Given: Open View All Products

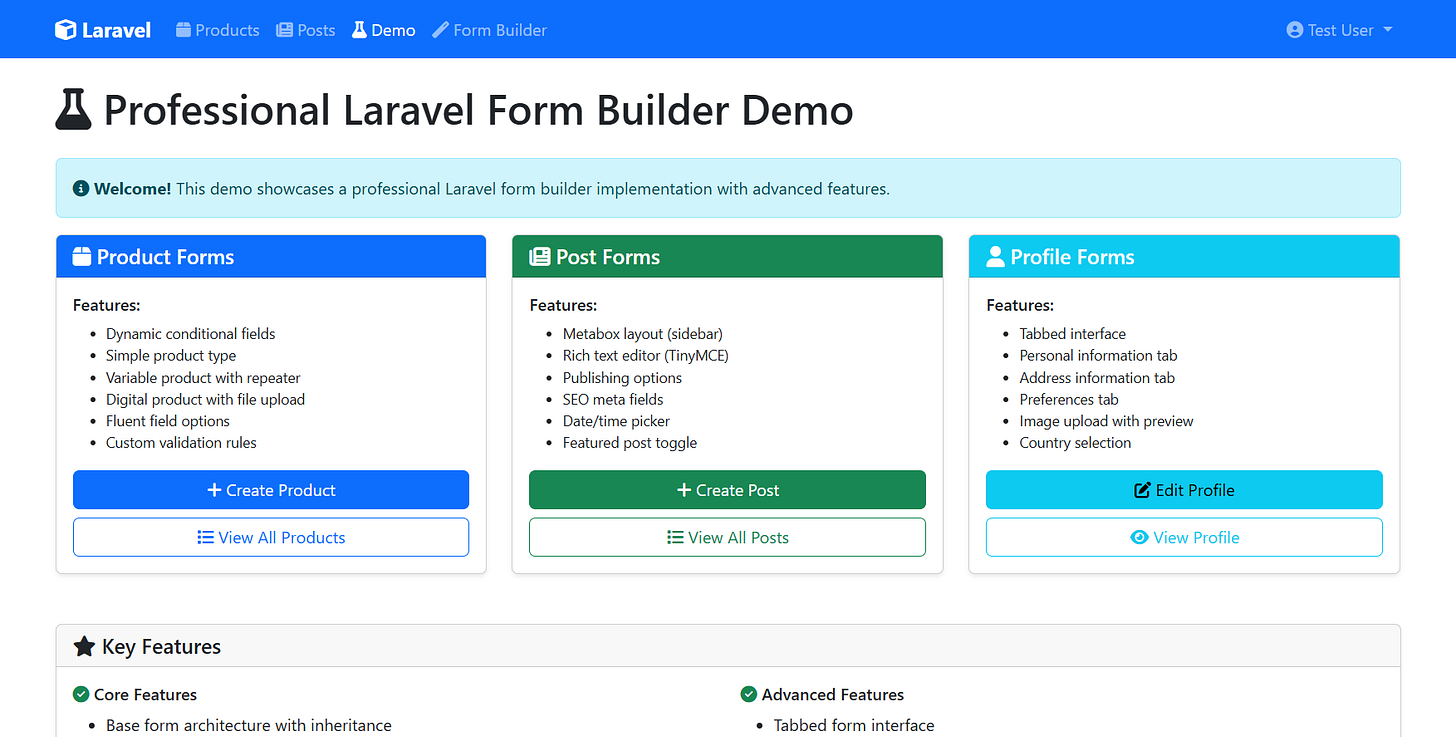Looking at the screenshot, I should pos(271,537).
